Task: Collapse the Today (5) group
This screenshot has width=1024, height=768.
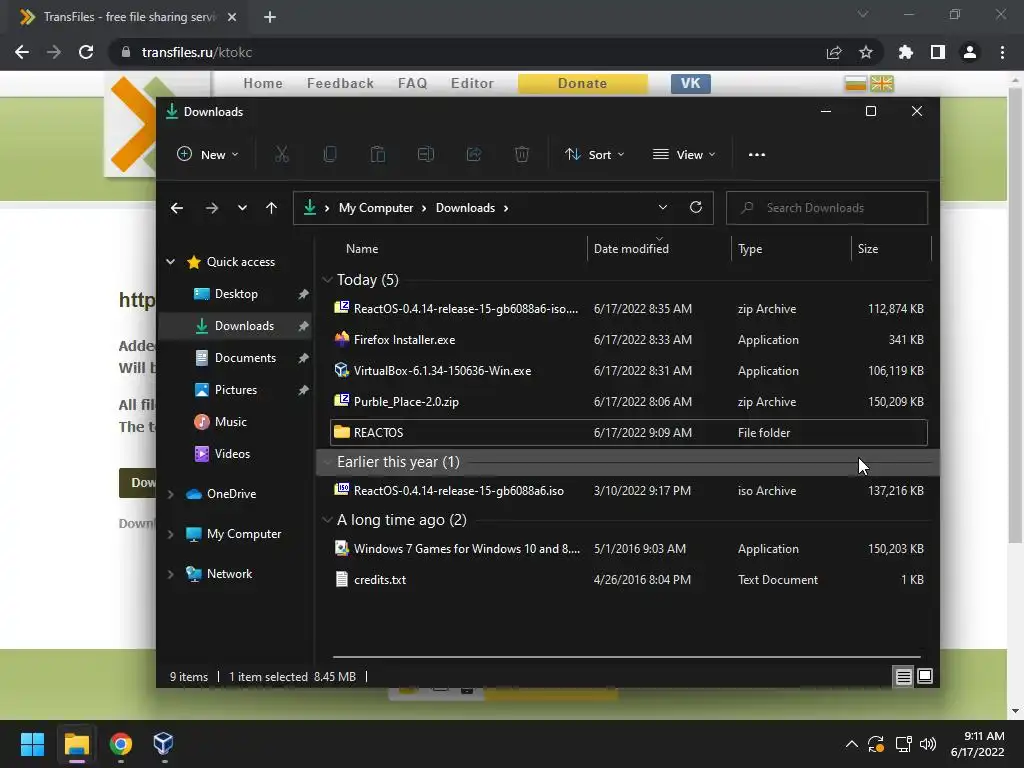Action: [x=327, y=280]
